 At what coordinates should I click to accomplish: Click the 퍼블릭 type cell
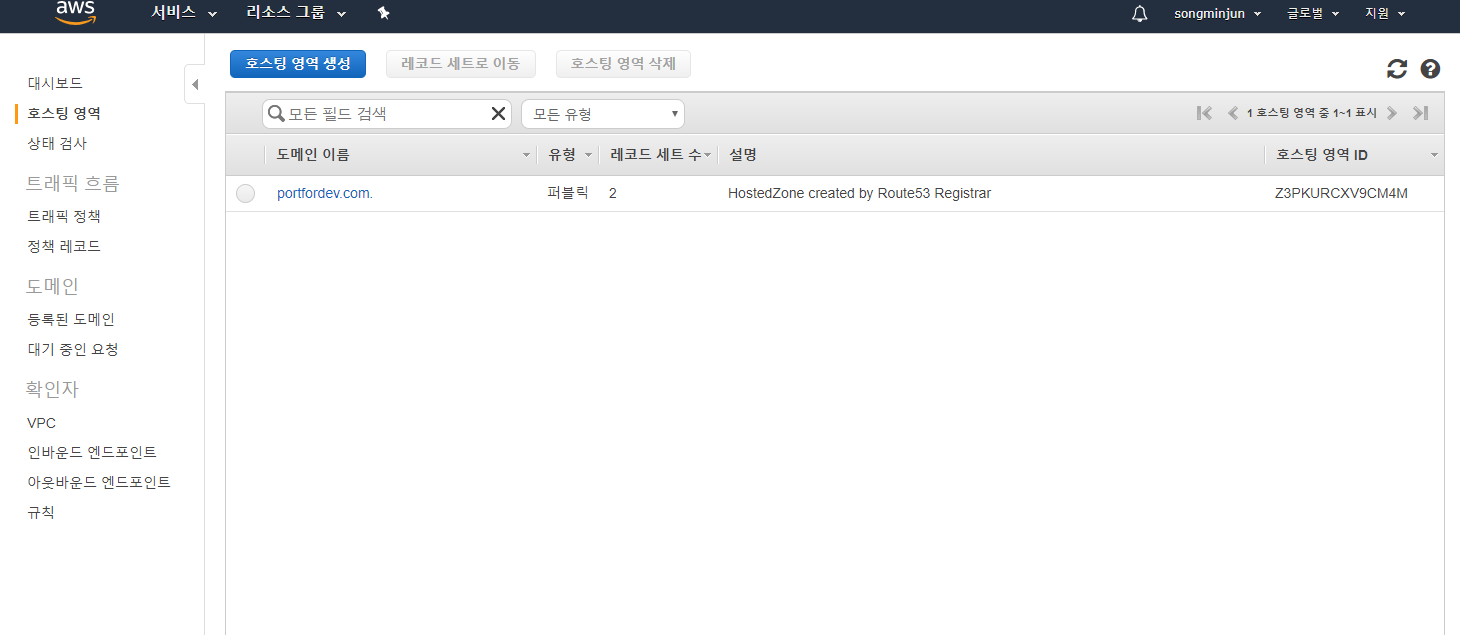[568, 193]
